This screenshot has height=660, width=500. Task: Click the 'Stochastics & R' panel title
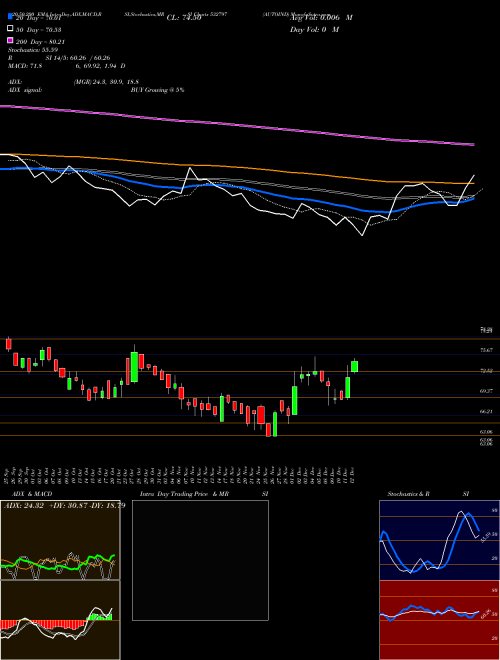408,494
